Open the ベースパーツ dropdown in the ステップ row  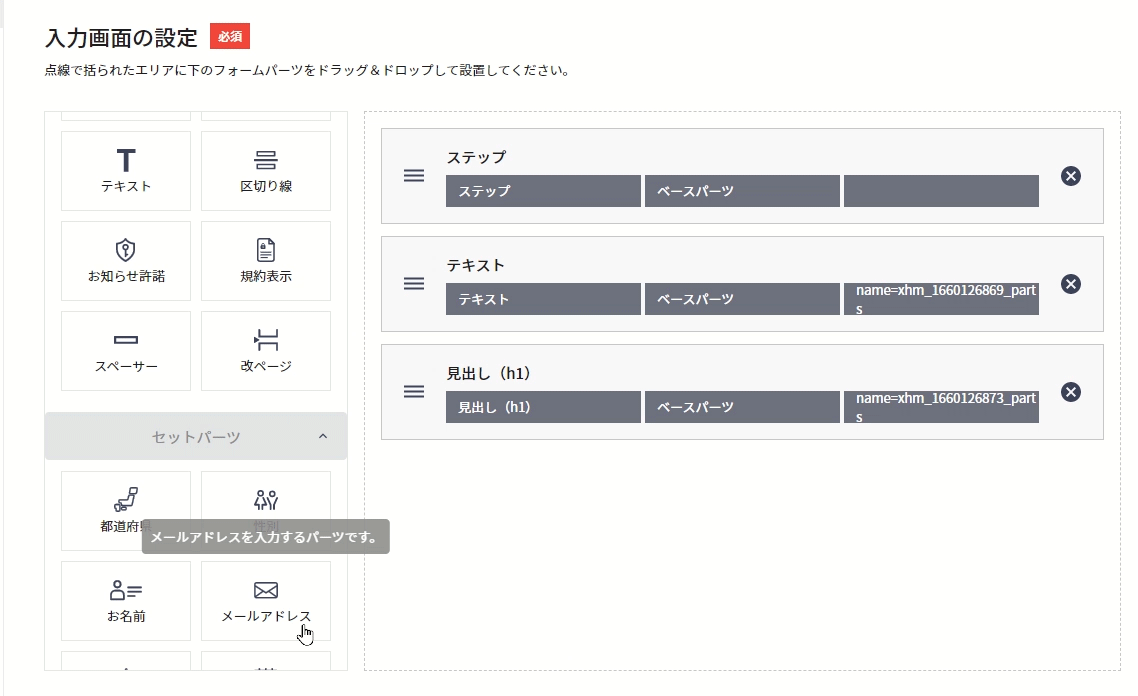[x=742, y=191]
